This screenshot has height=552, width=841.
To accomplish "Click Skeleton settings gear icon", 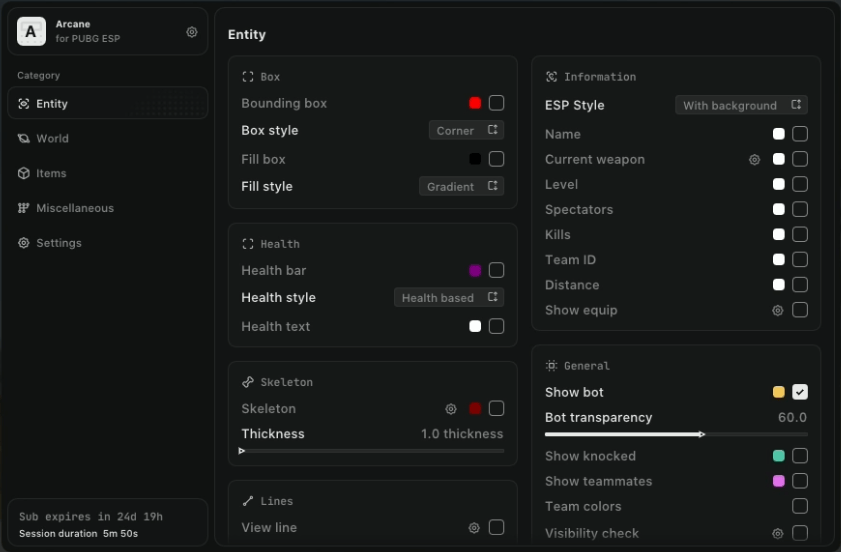I will [451, 409].
